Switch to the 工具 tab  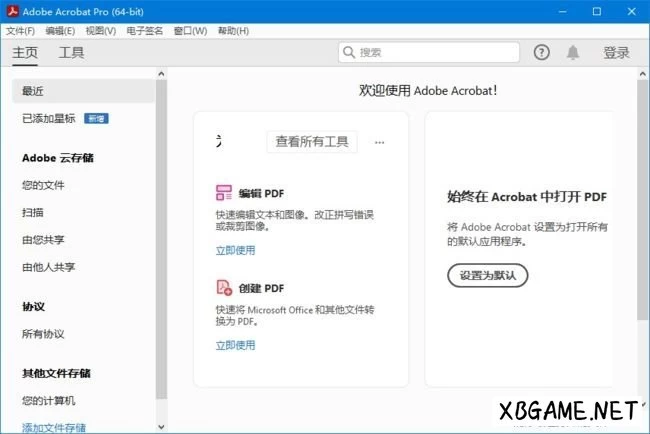[x=71, y=53]
